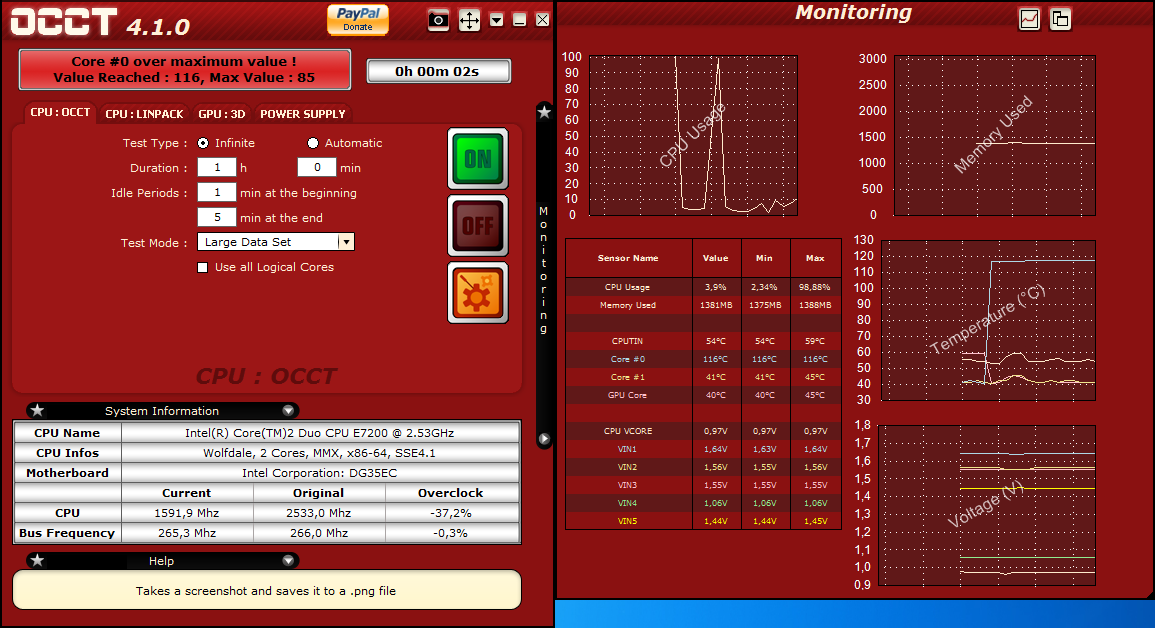Open the POWER SUPPLY tab
This screenshot has width=1155, height=628.
[x=303, y=114]
